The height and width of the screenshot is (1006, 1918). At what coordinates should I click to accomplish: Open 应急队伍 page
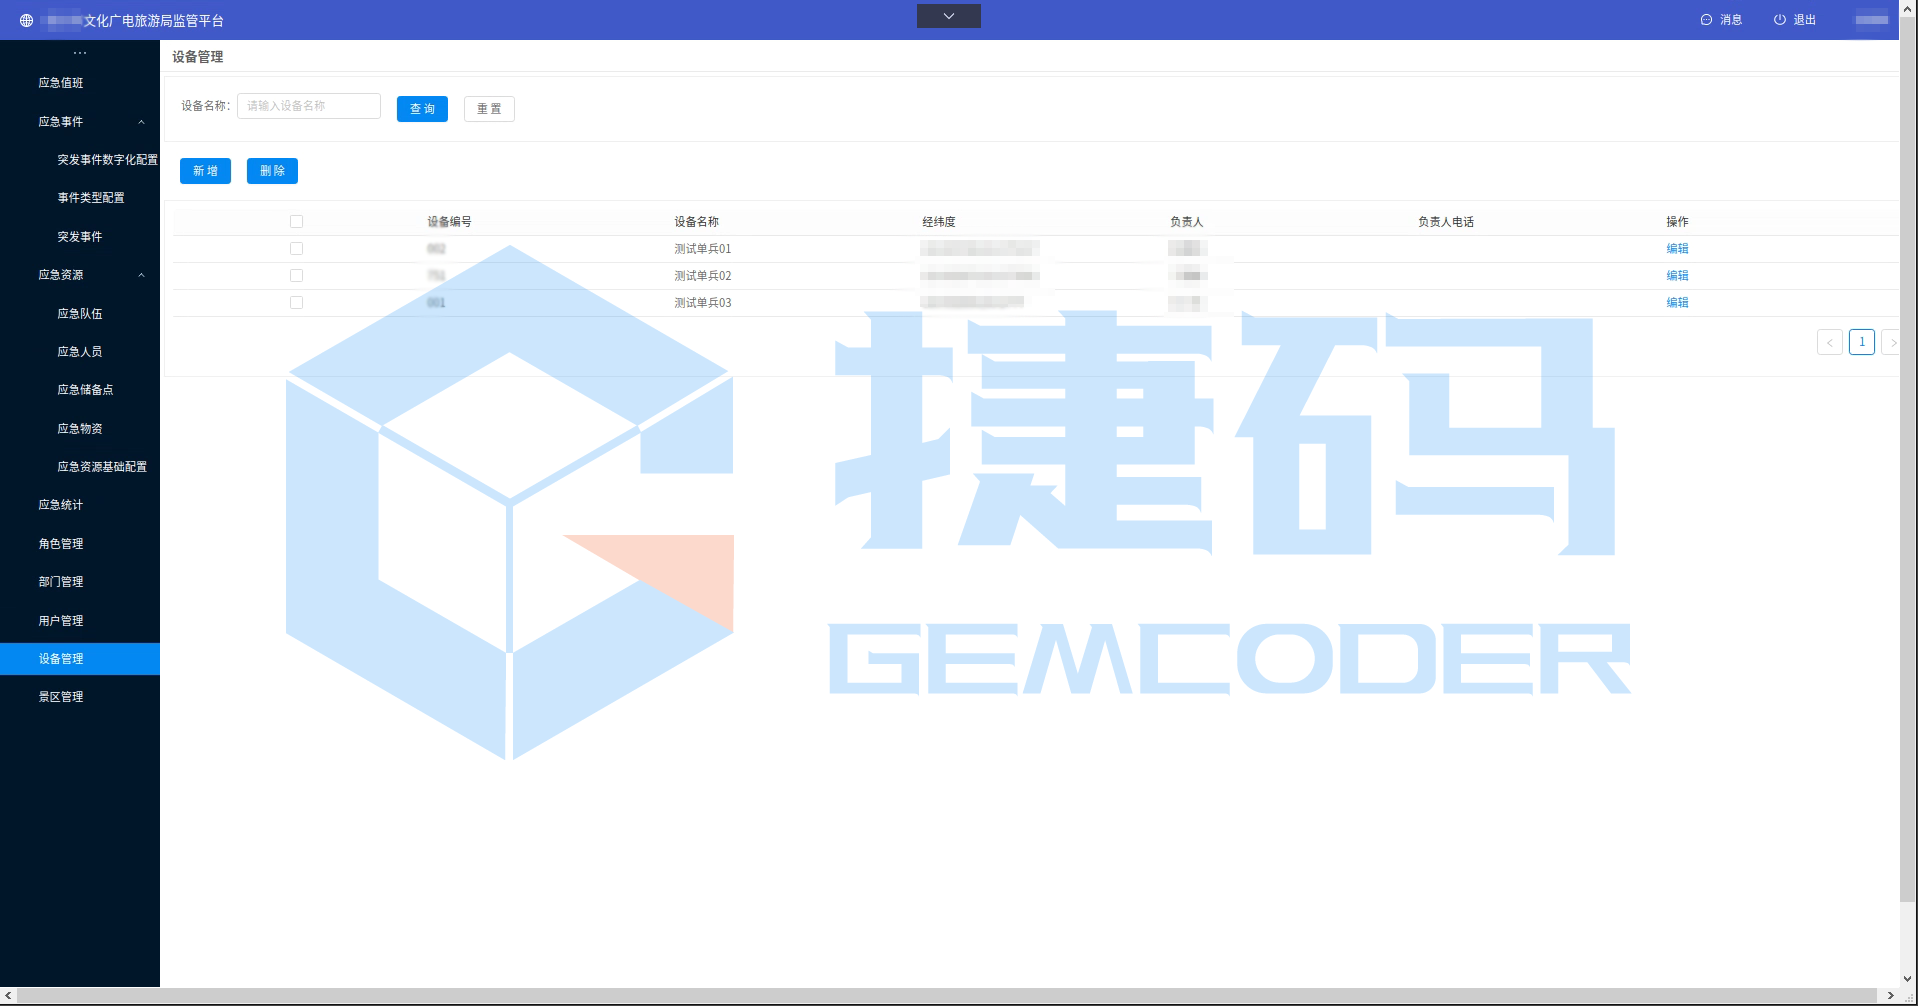pyautogui.click(x=80, y=314)
